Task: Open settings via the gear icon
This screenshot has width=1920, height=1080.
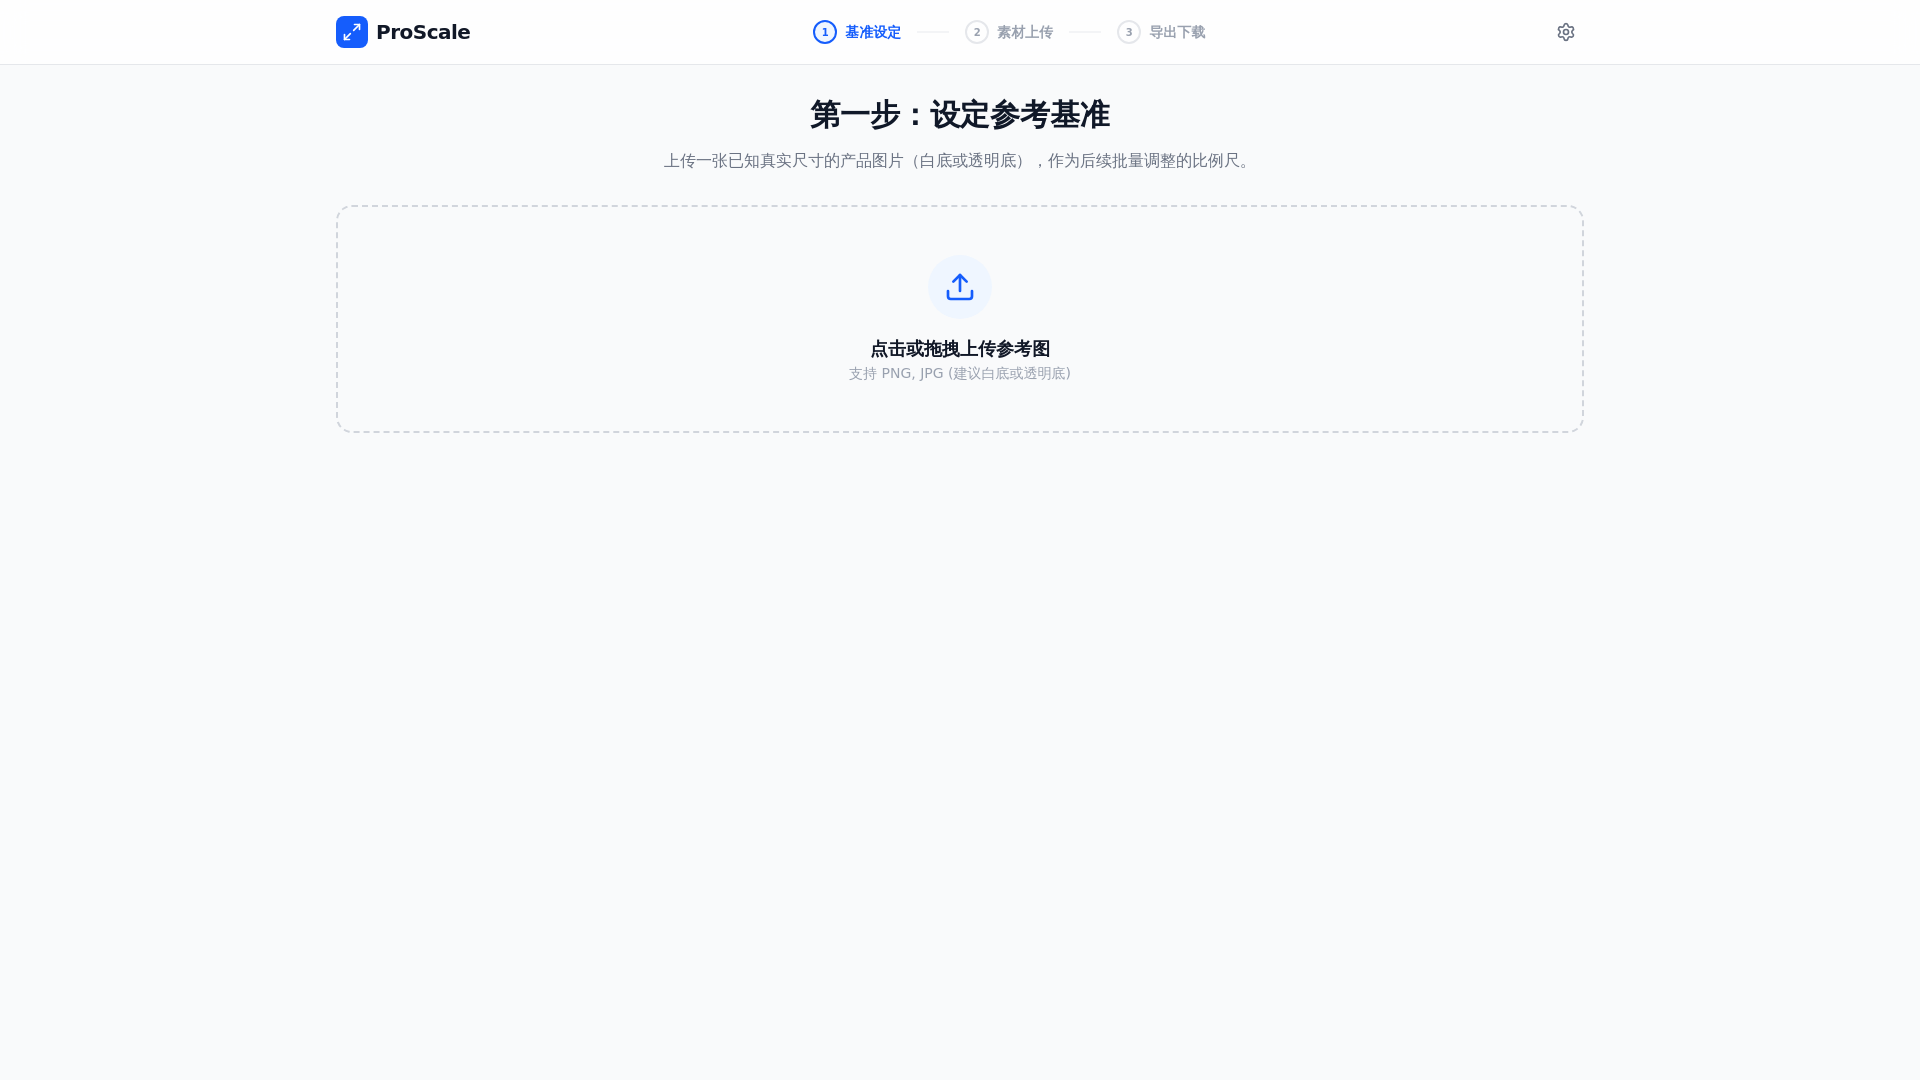Action: [x=1566, y=32]
